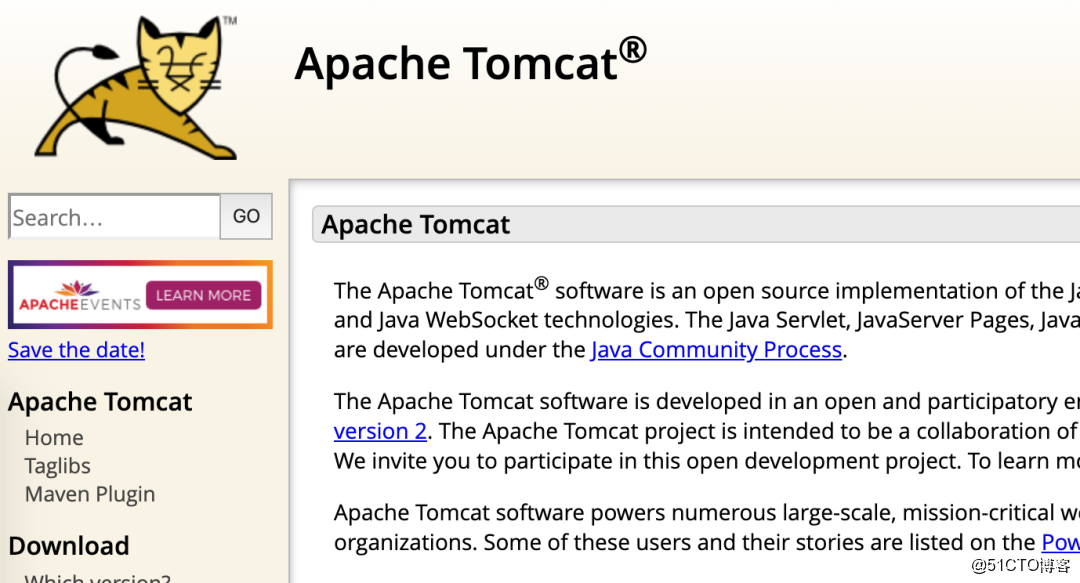Go to Home in sidebar
The height and width of the screenshot is (583, 1080).
54,438
